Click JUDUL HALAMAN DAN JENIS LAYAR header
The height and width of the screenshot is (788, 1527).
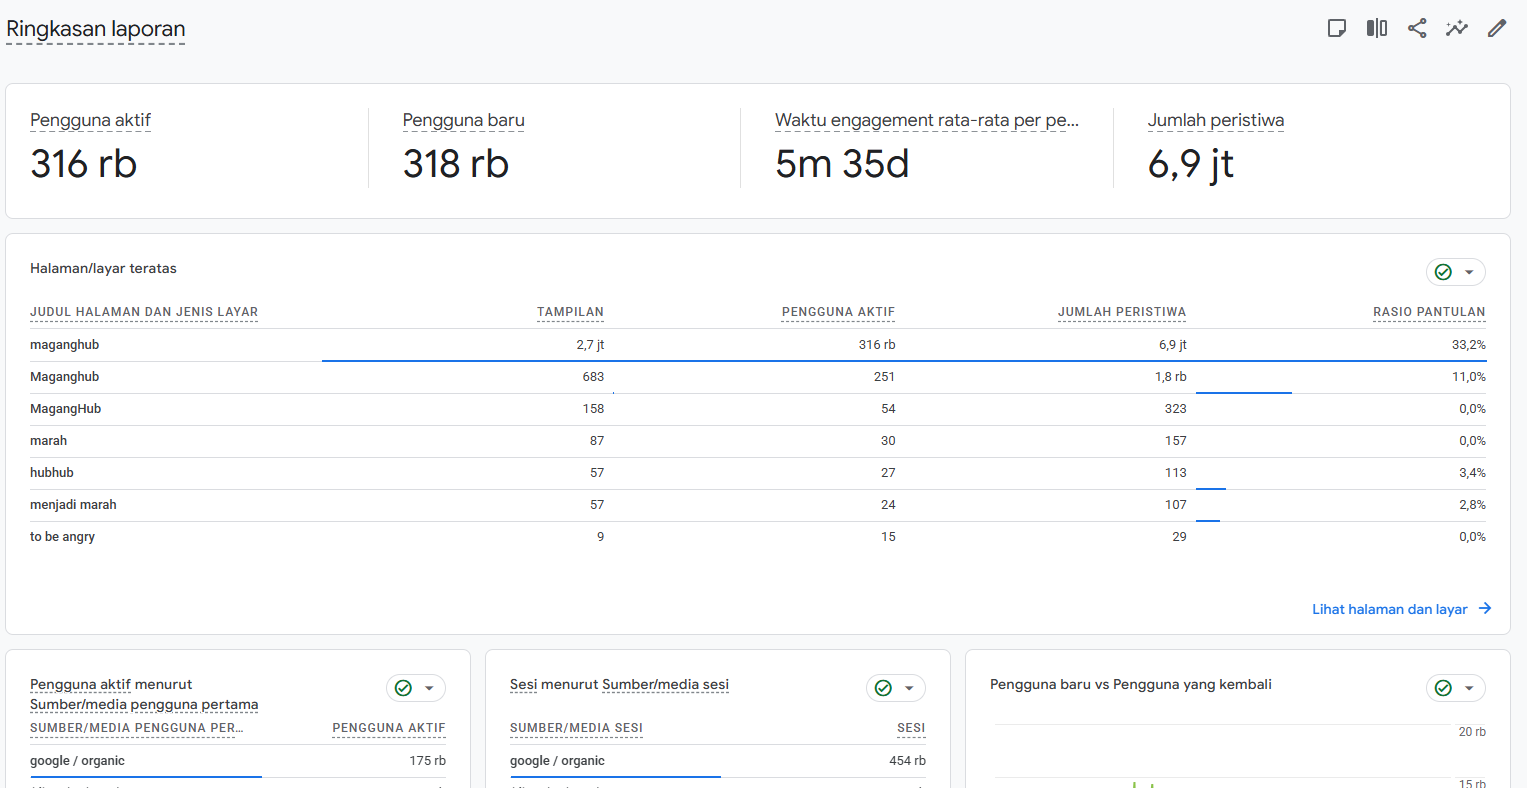[144, 312]
